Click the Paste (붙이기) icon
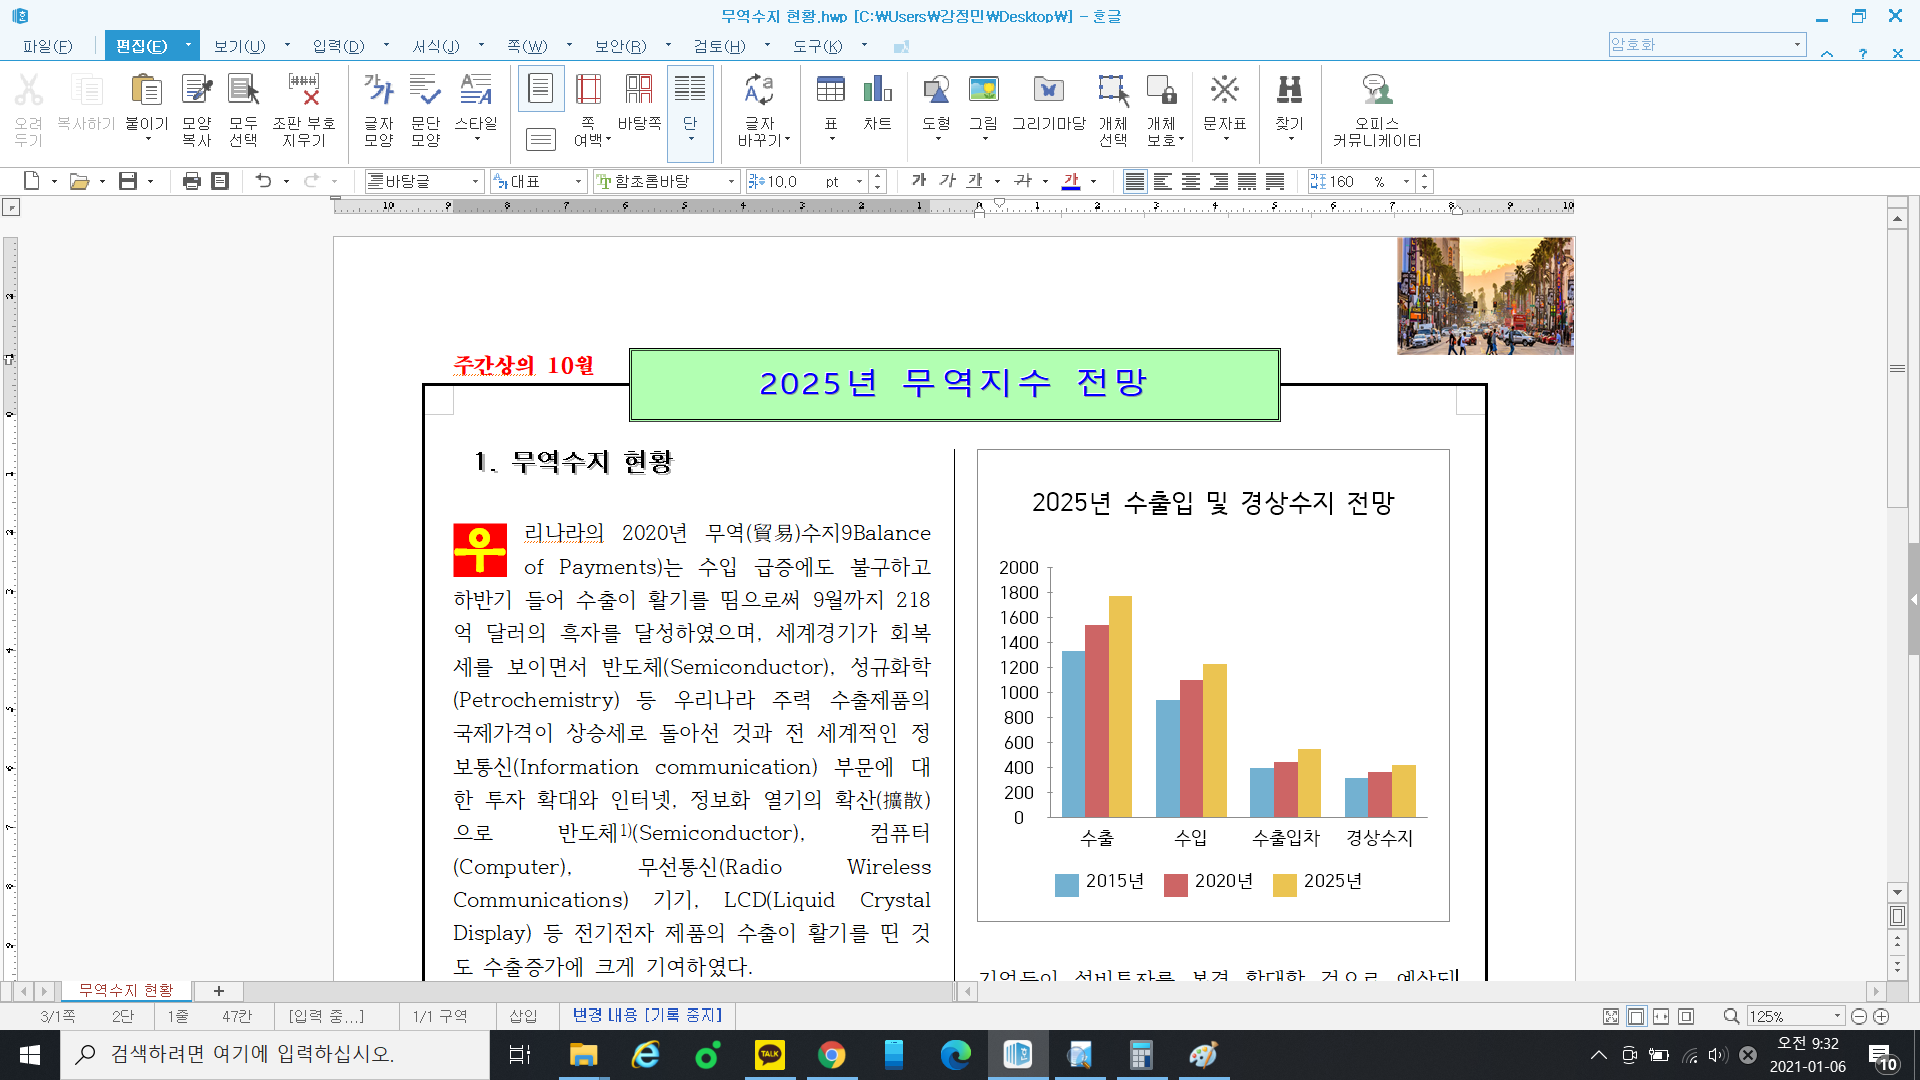The image size is (1920, 1080). point(147,90)
